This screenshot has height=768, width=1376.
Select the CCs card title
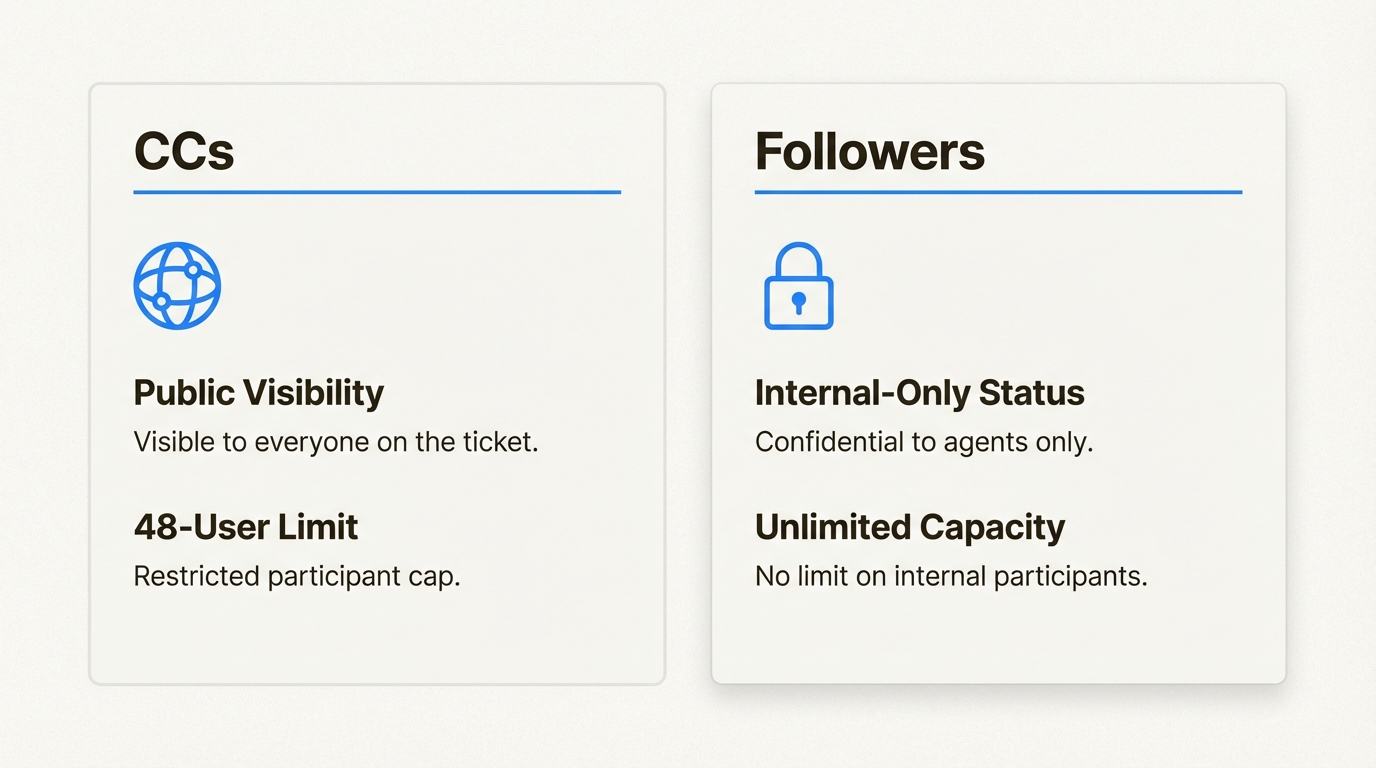pyautogui.click(x=184, y=151)
